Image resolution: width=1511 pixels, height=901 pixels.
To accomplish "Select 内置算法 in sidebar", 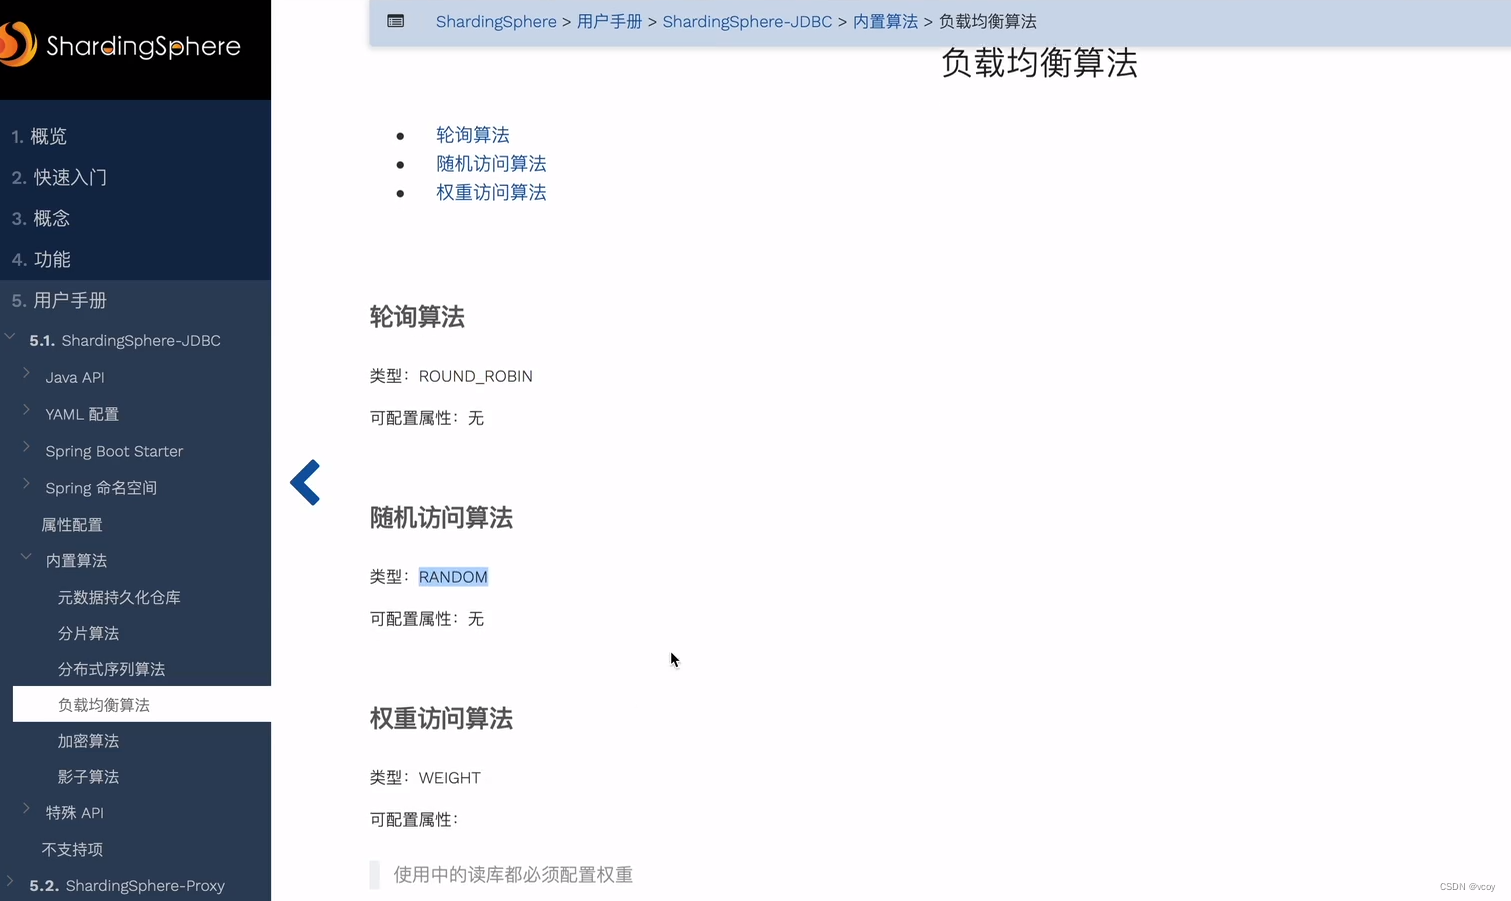I will [76, 561].
